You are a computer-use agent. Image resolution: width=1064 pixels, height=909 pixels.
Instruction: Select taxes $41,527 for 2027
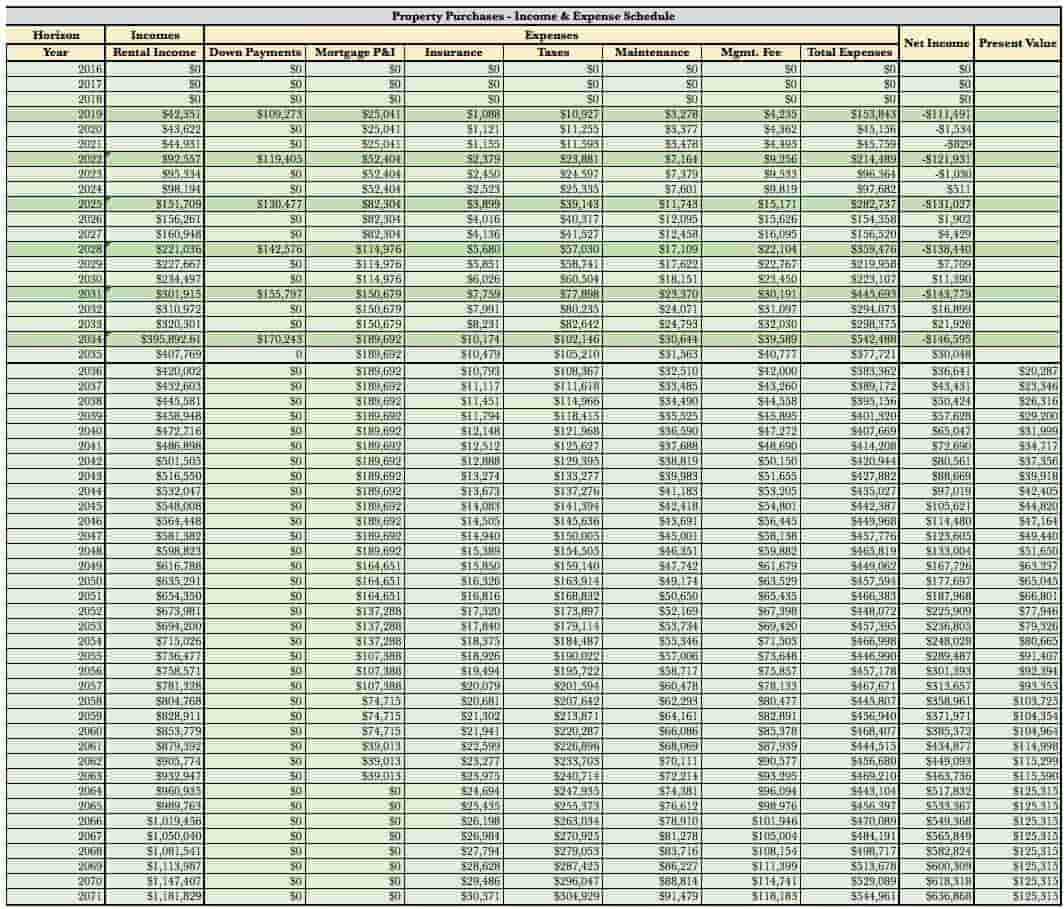(552, 235)
